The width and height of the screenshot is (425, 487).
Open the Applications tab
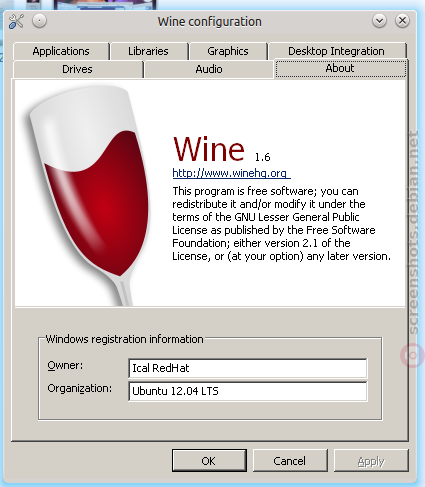61,51
